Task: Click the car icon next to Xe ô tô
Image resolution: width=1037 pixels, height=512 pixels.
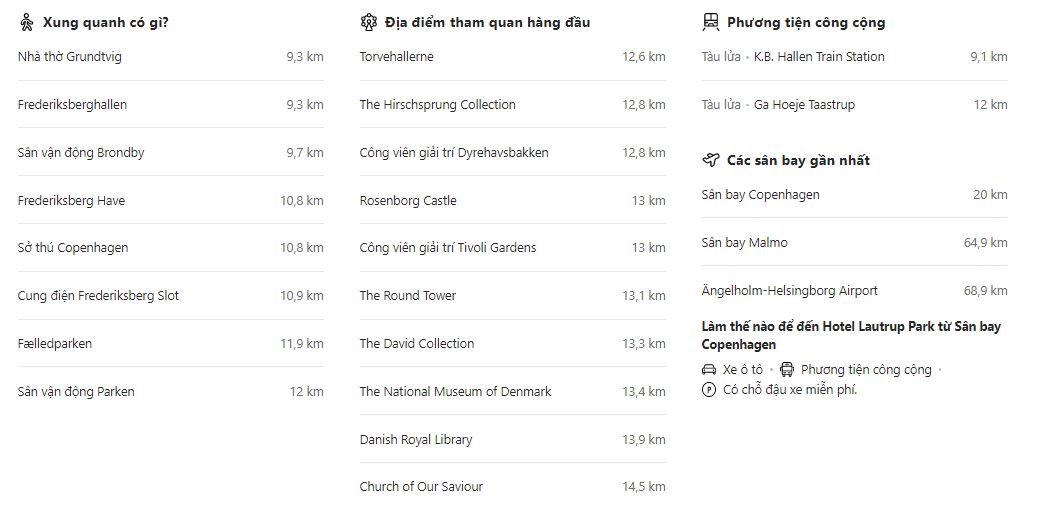Action: click(x=709, y=369)
